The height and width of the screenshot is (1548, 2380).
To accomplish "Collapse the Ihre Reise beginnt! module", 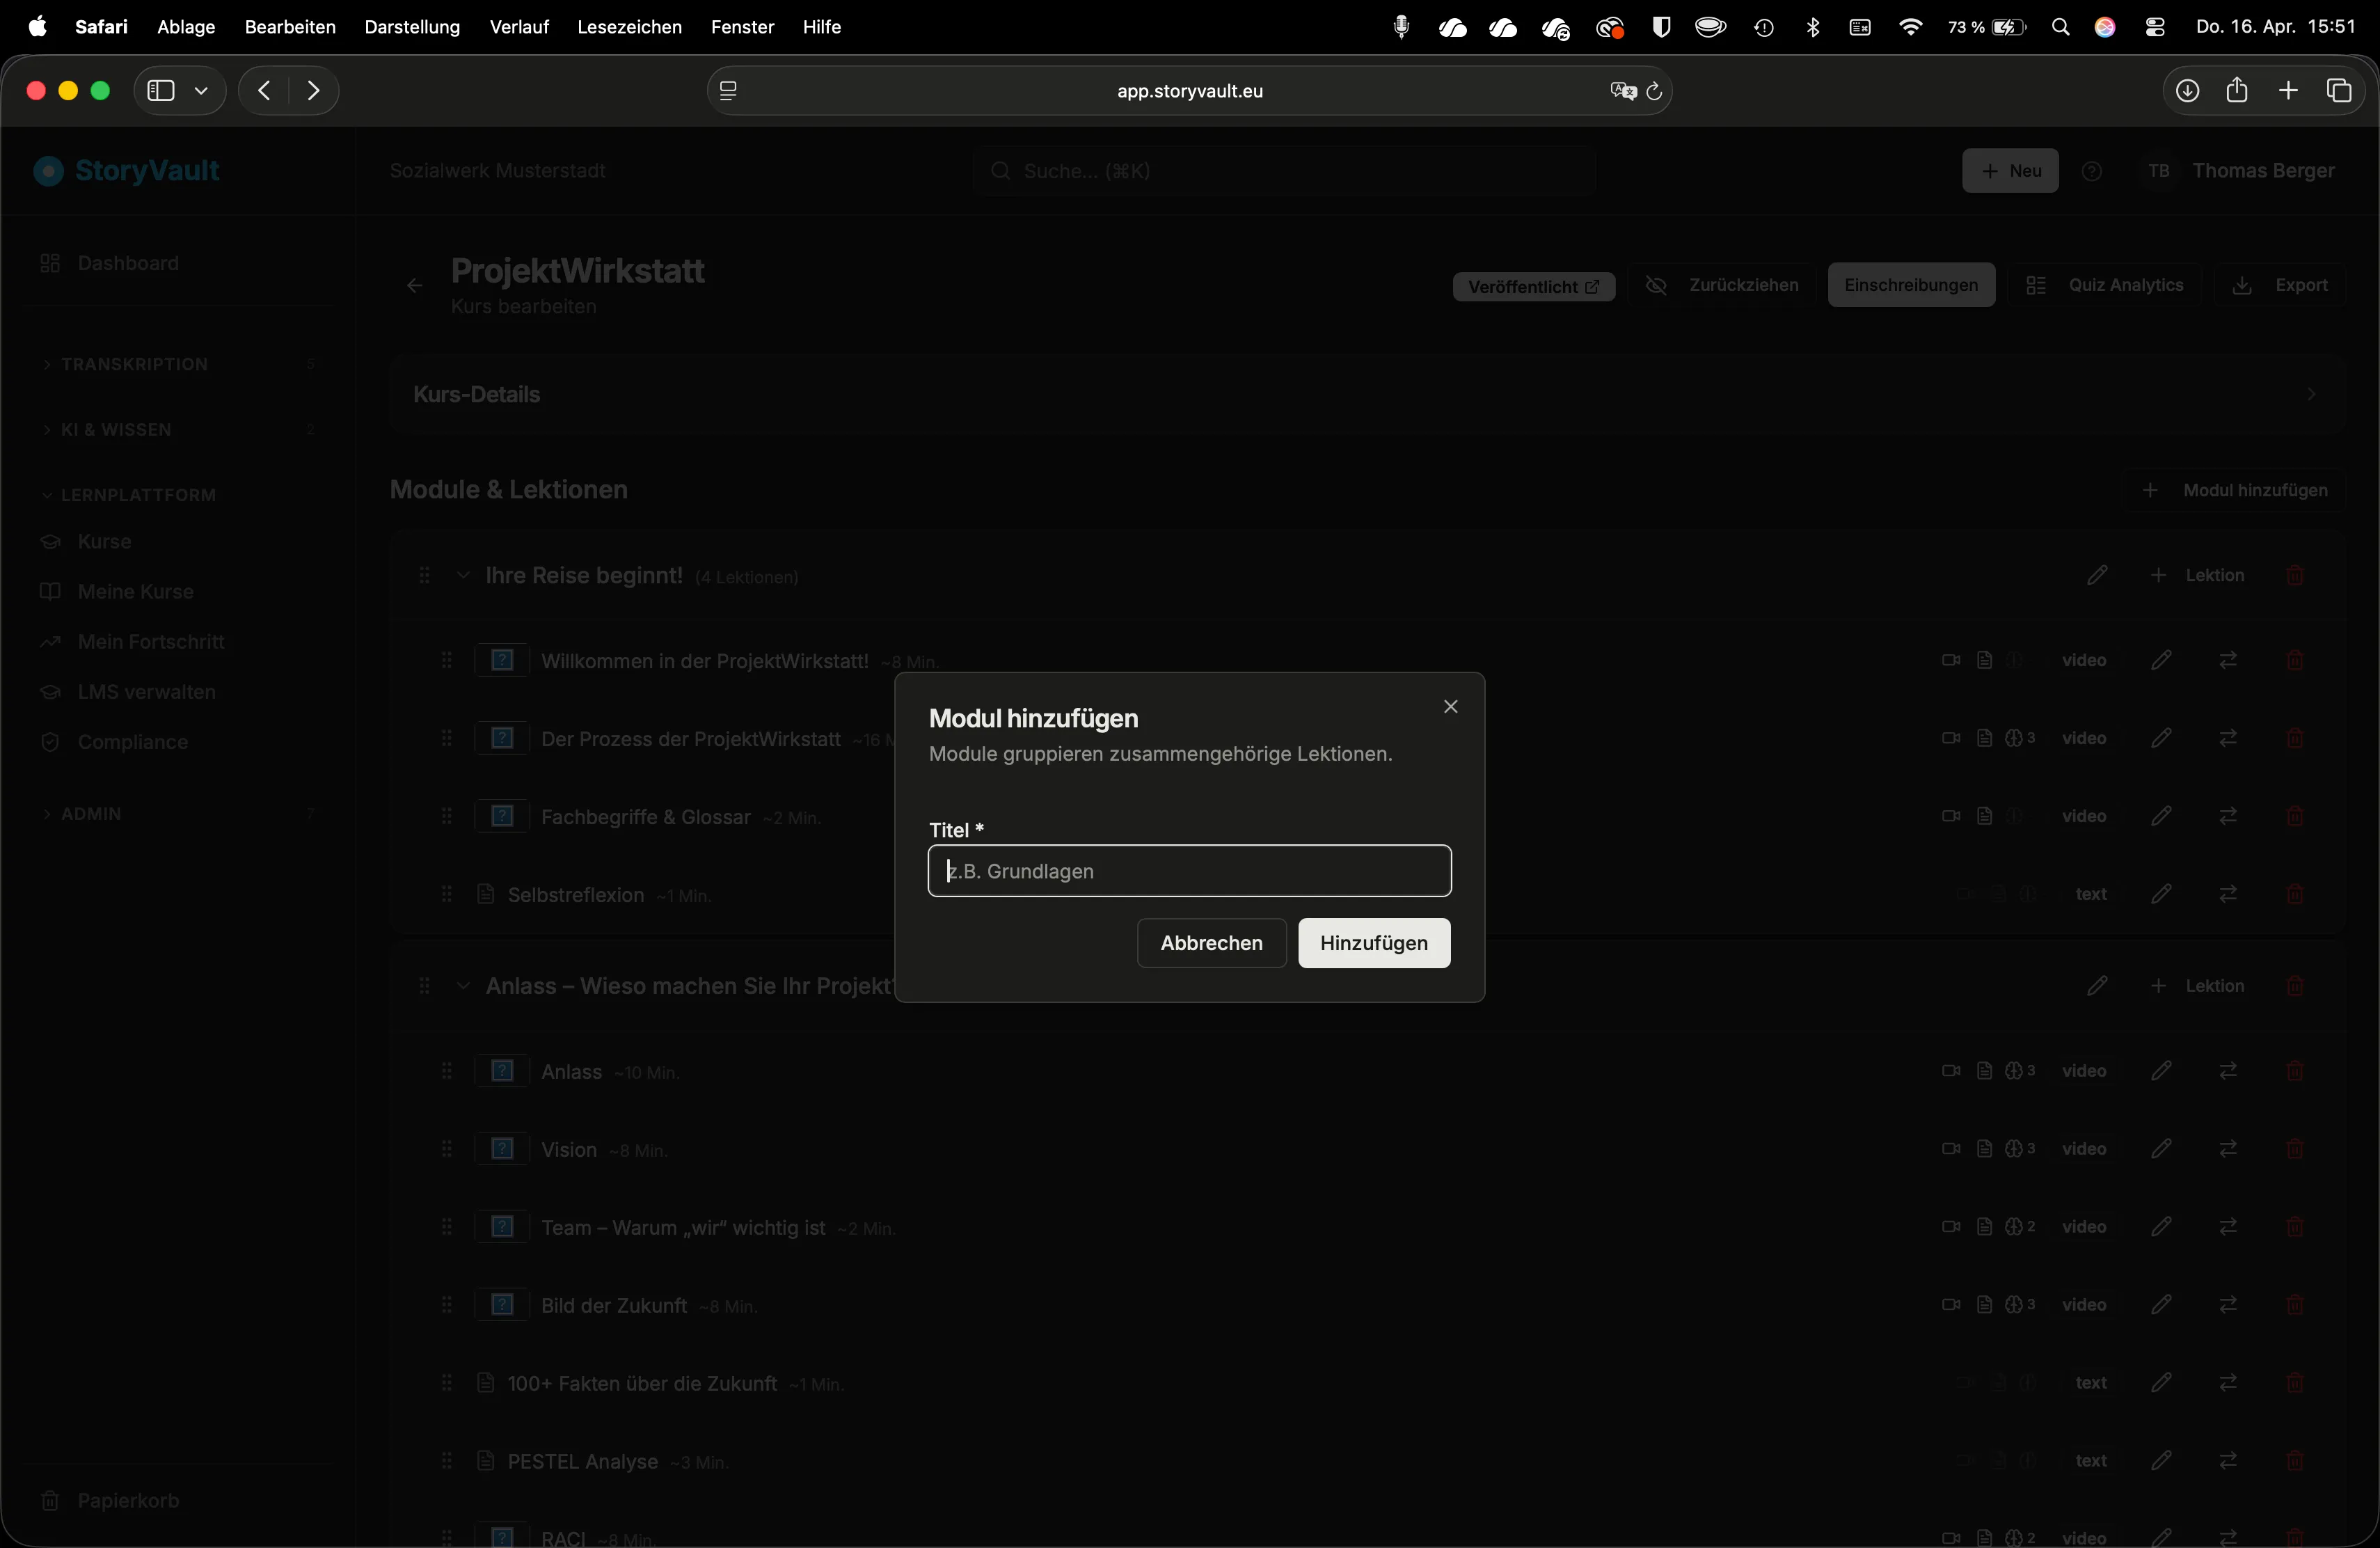I will [x=463, y=575].
